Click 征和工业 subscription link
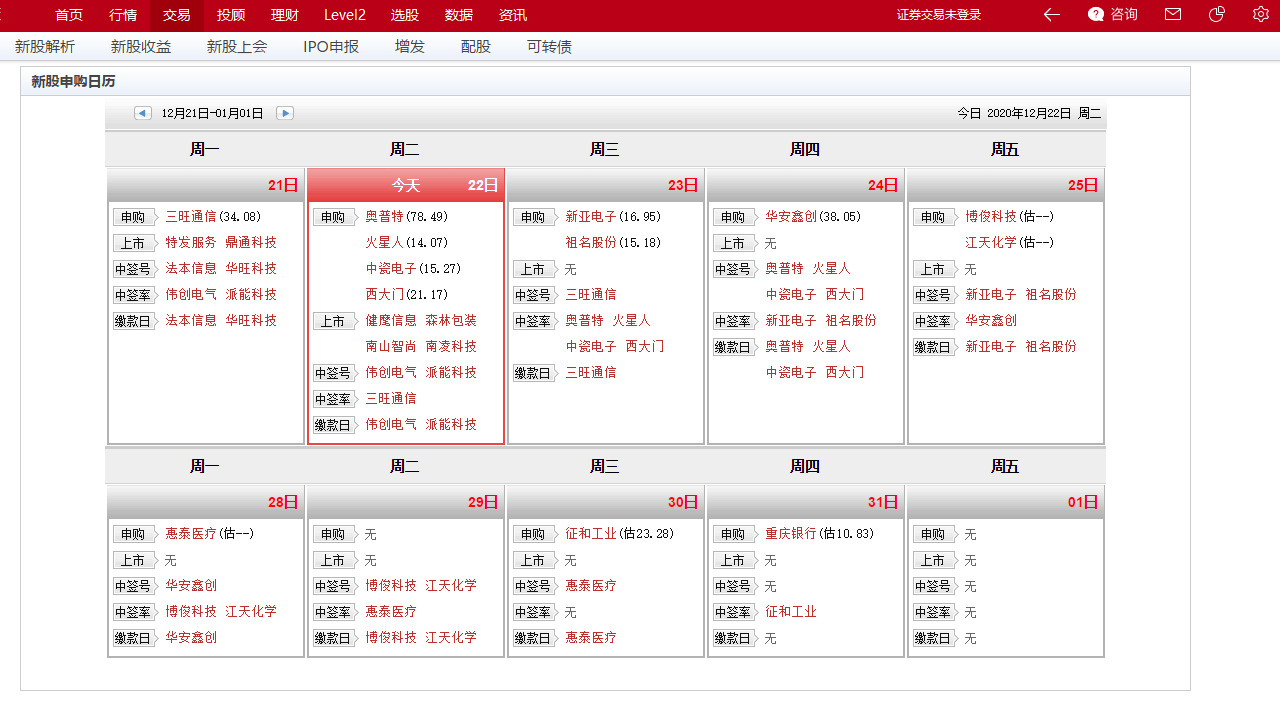This screenshot has width=1280, height=720. click(x=588, y=533)
